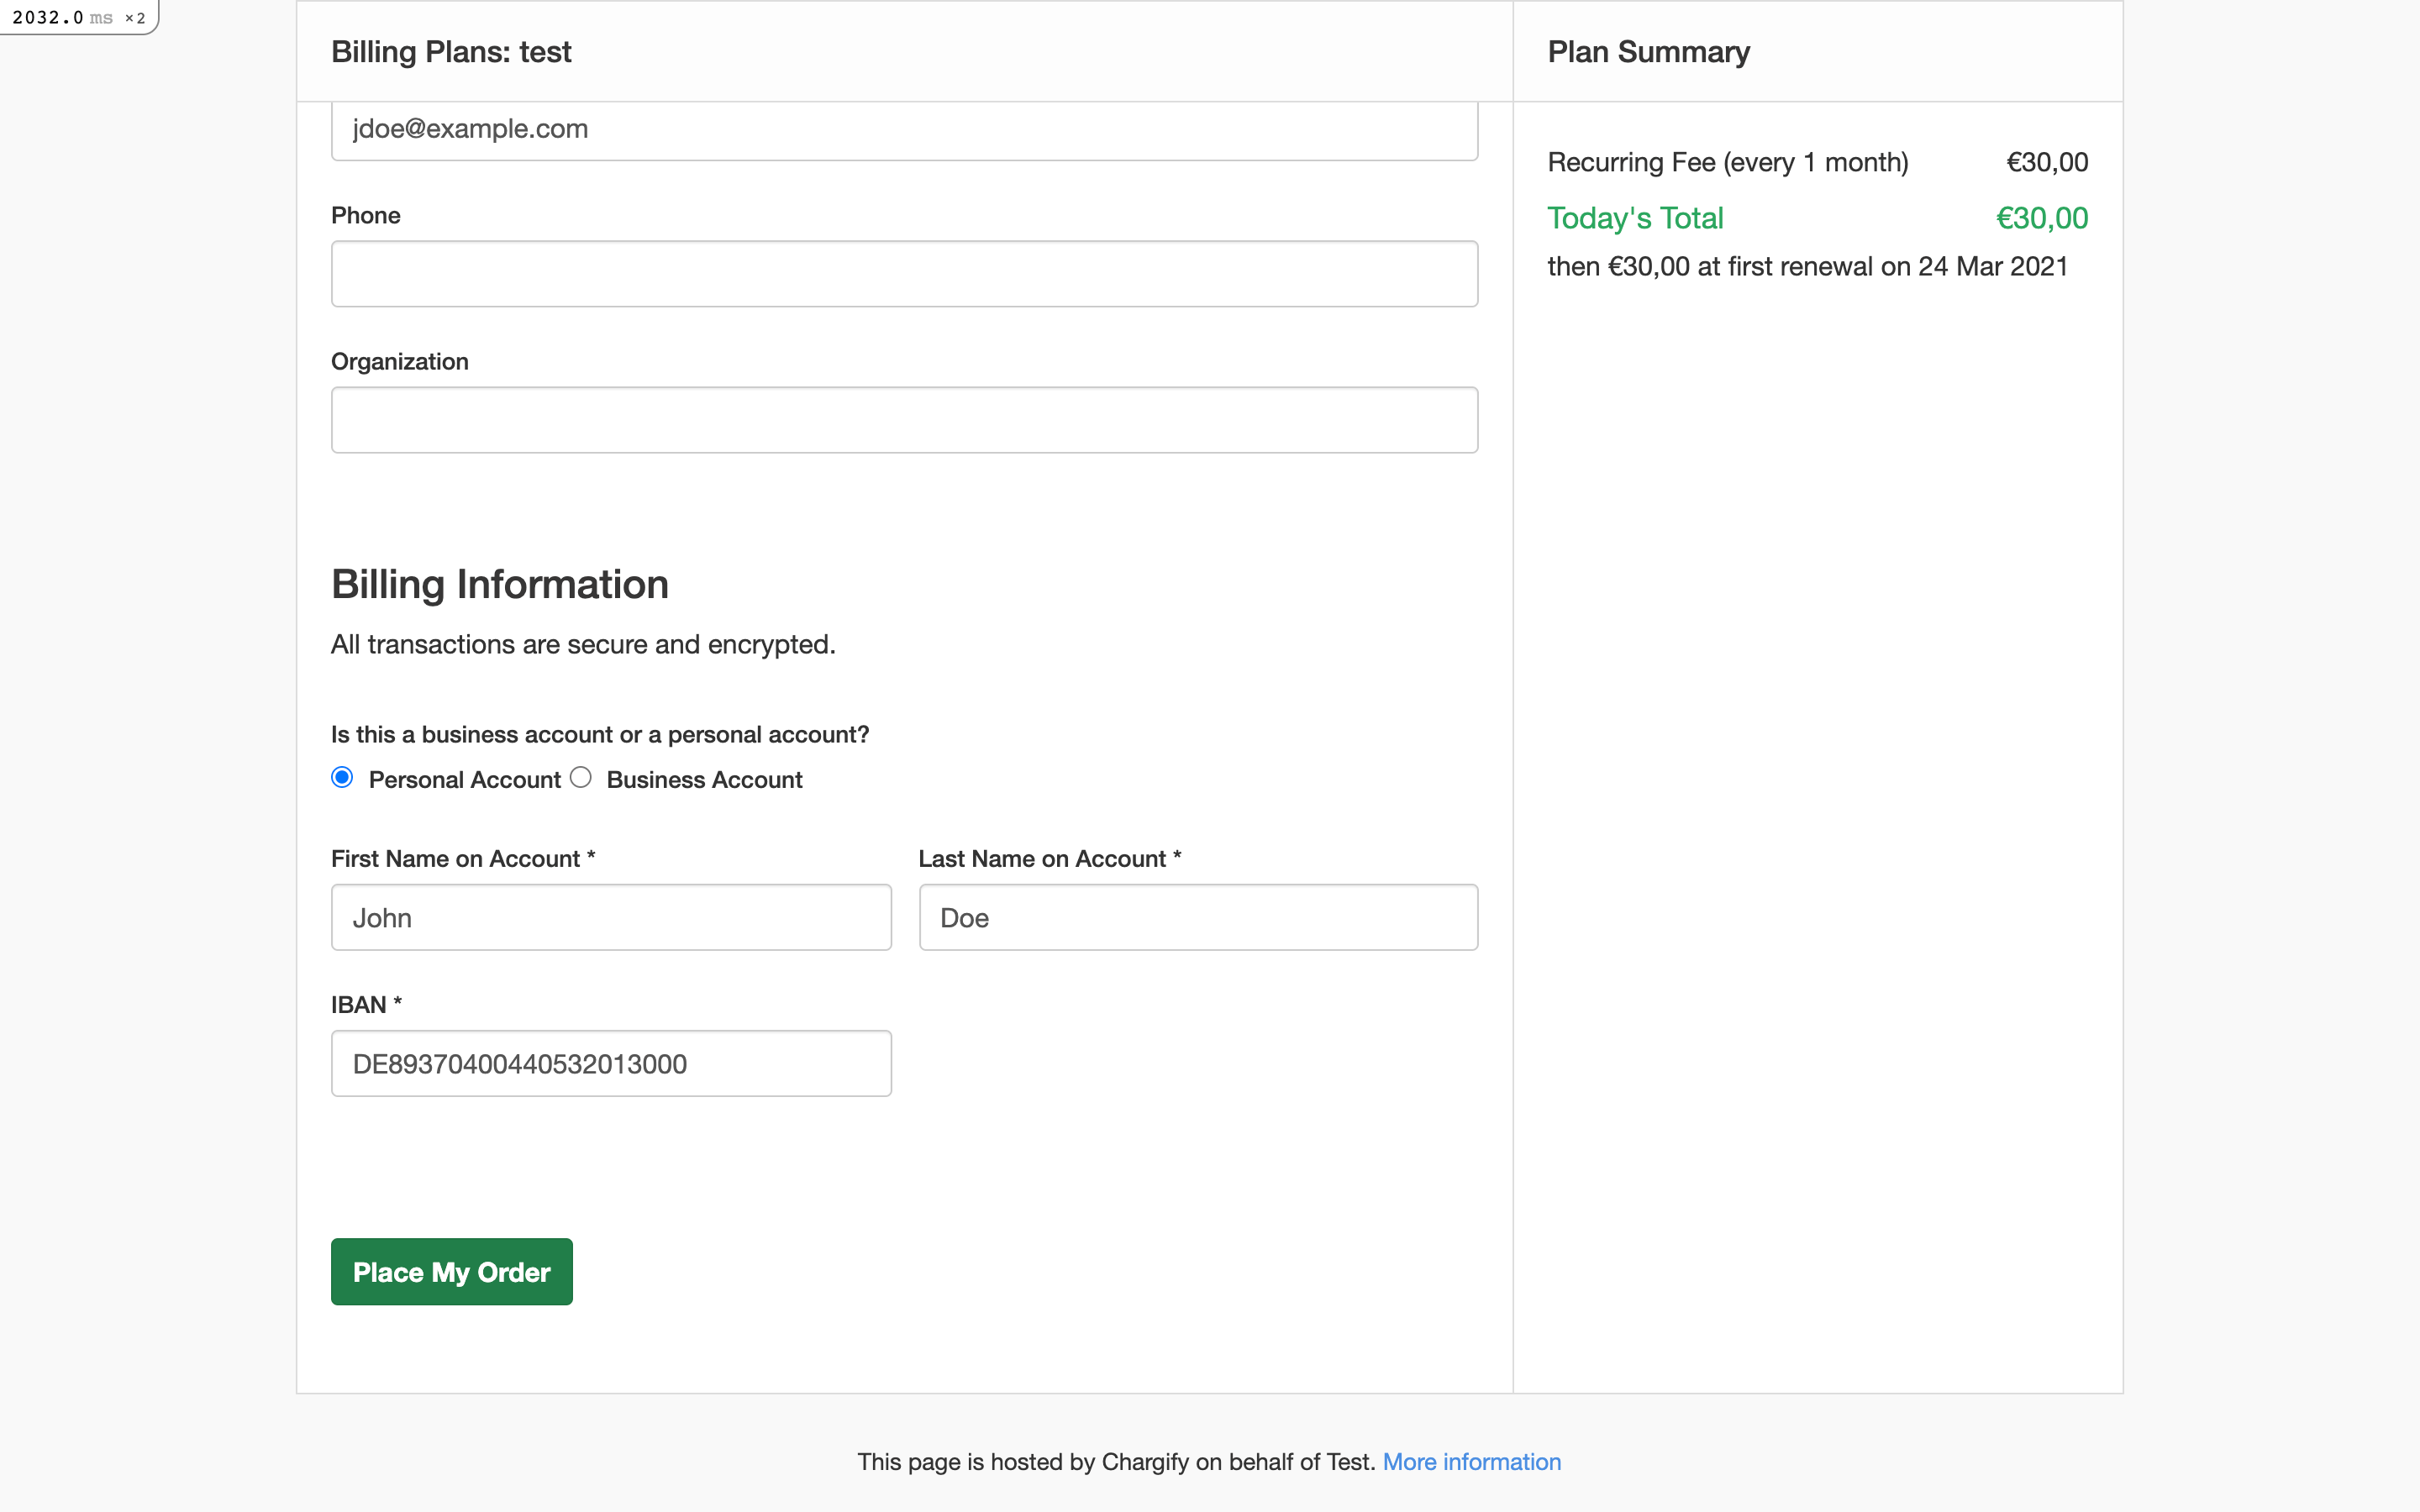
Task: Click the First Name field showing John
Action: [610, 917]
